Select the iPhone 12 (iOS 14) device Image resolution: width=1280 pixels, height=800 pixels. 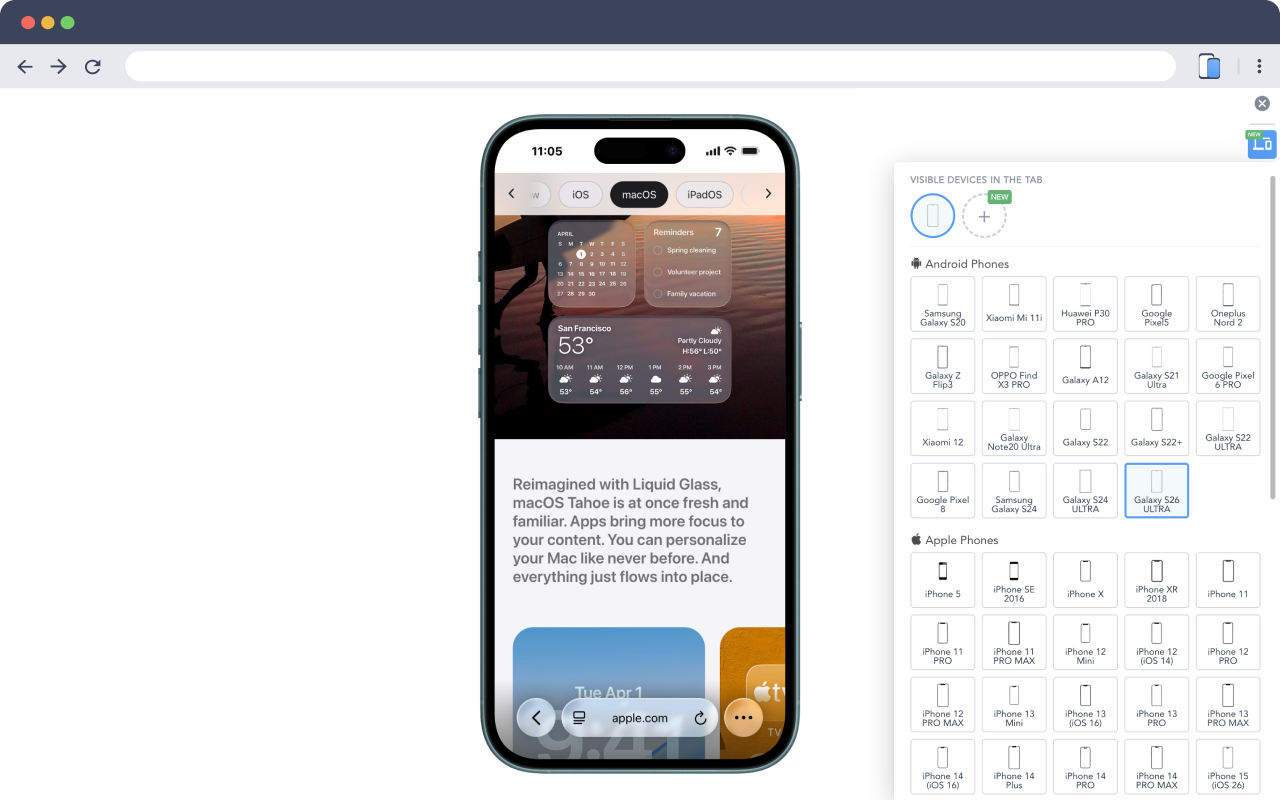click(1157, 643)
